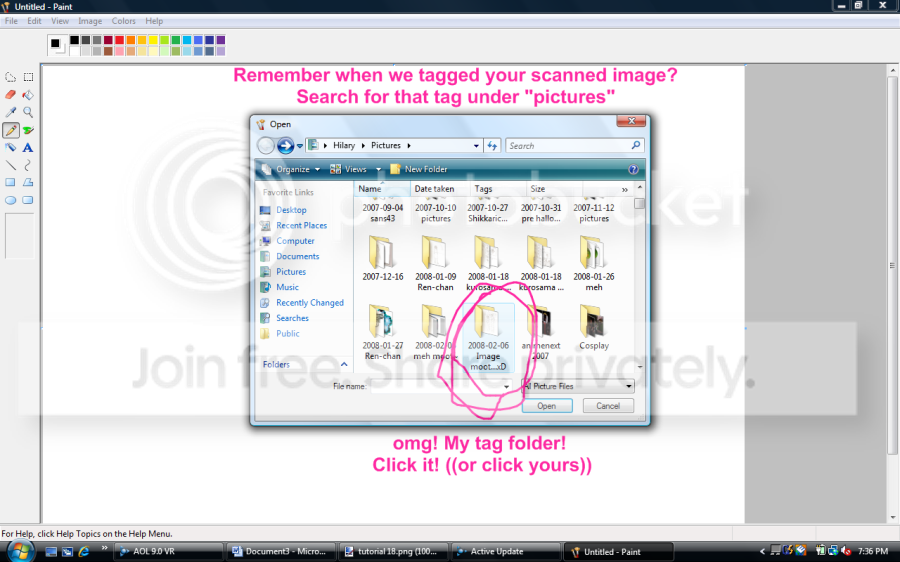Viewport: 900px width, 562px height.
Task: Select the Rectangle shape tool
Action: click(x=10, y=183)
